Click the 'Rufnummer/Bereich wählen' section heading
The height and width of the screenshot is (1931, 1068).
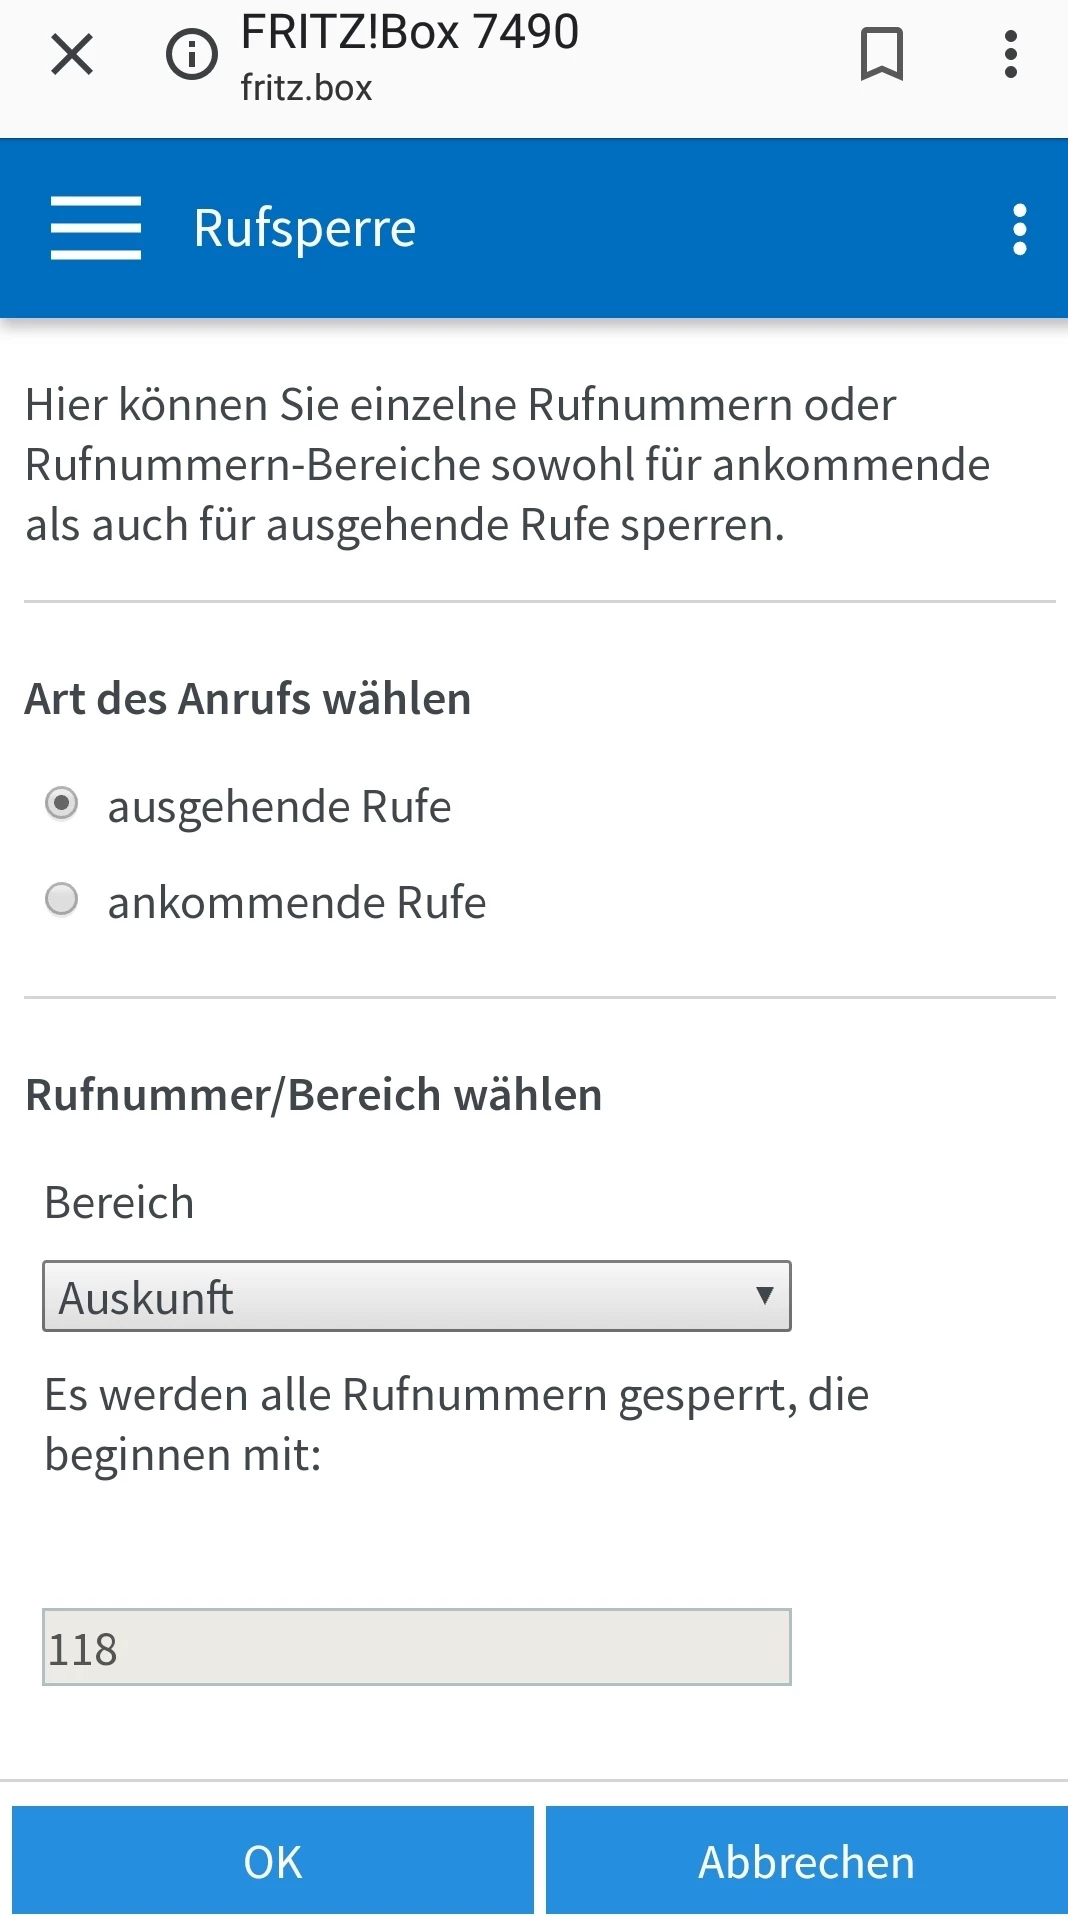coord(313,1094)
